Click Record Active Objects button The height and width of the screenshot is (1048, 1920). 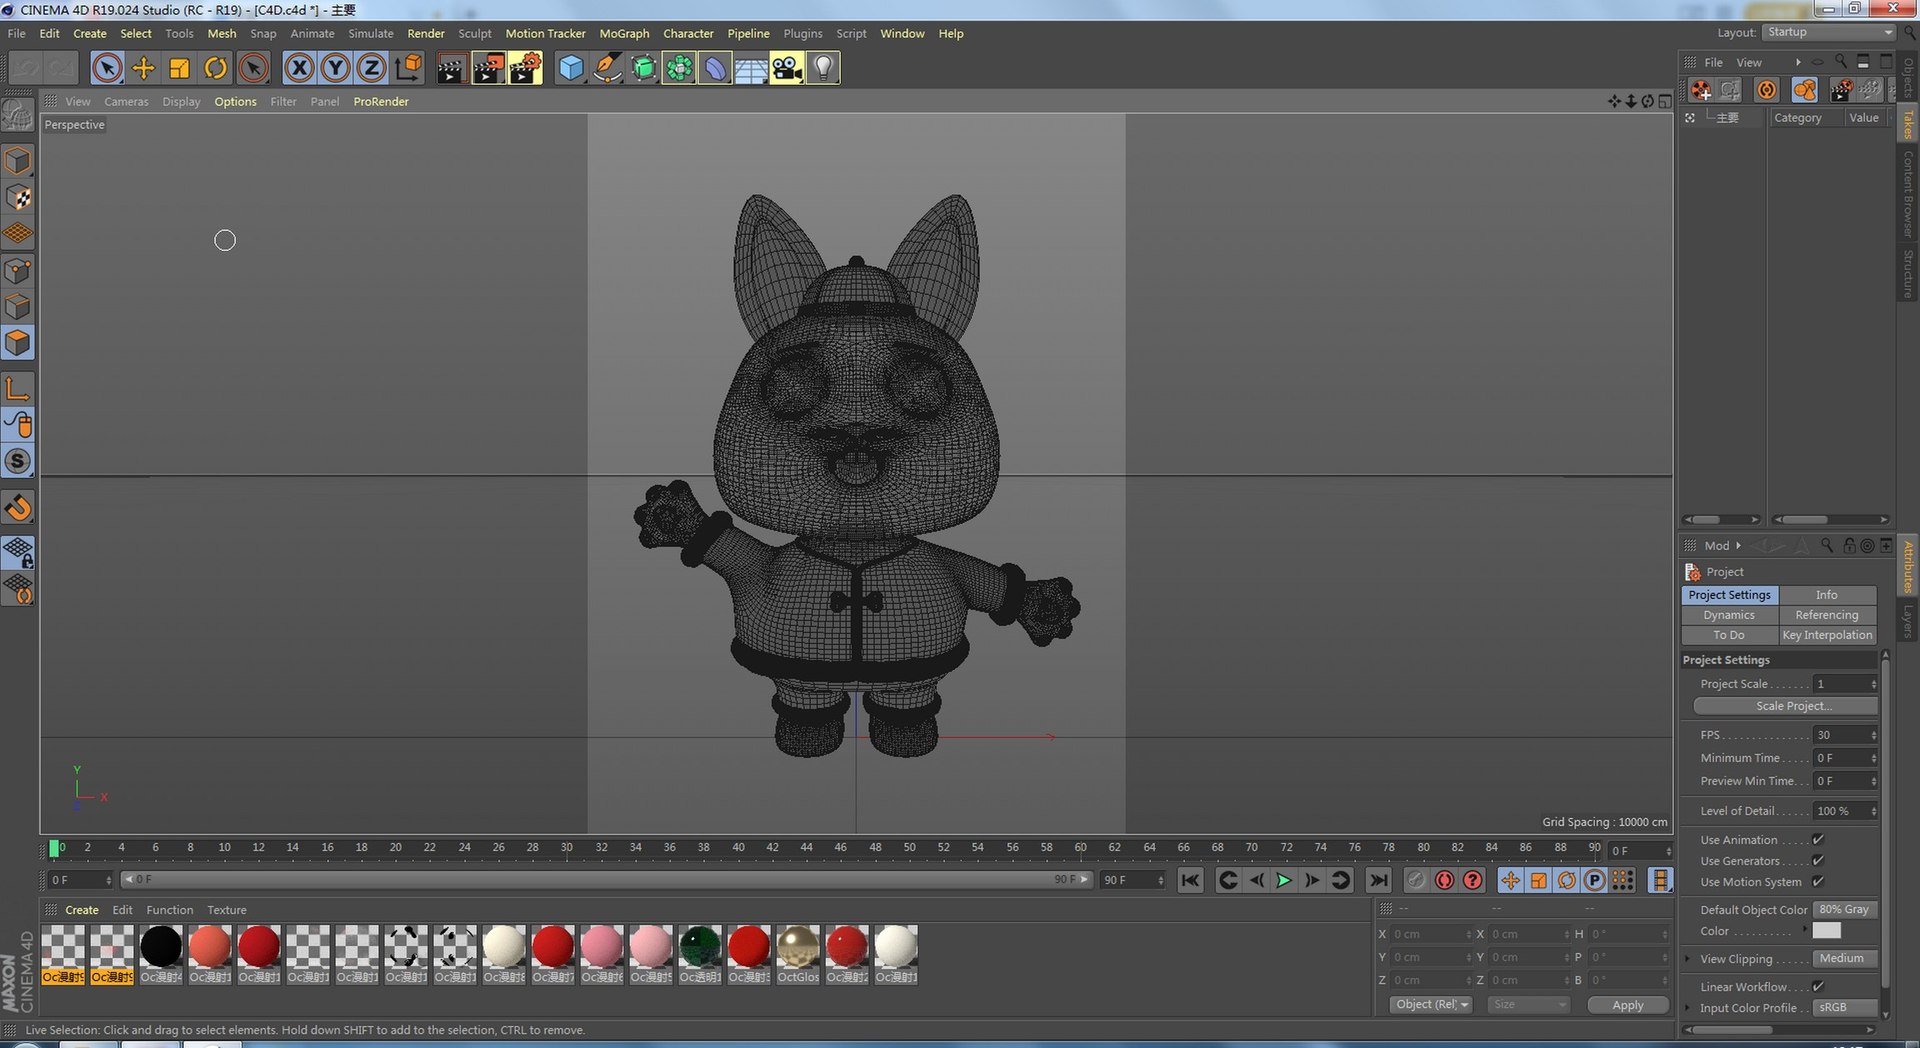(1444, 880)
